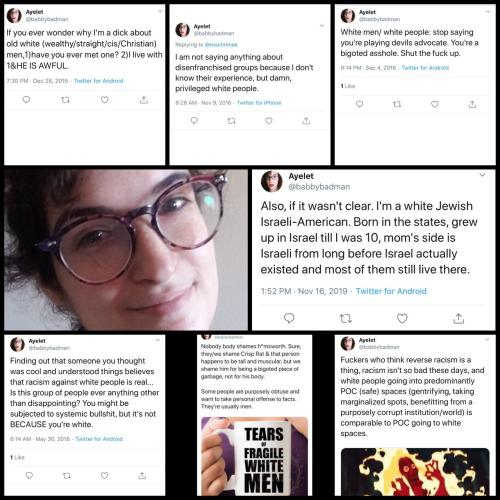Viewport: 500px width, 500px height.
Task: Retweet the May 30 'Finding out' tweet
Action: point(67,476)
